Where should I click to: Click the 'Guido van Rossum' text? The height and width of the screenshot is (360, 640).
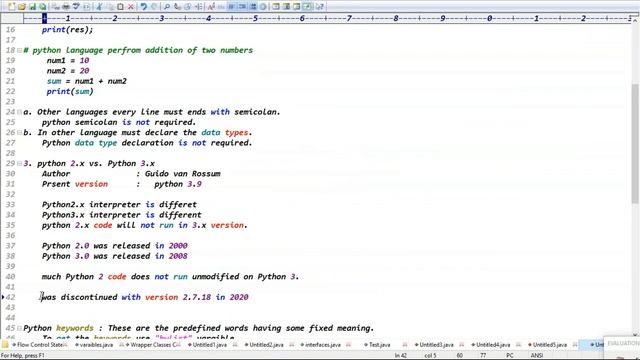click(182, 173)
